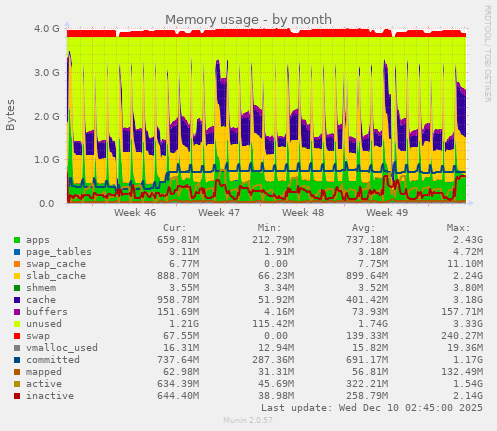The width and height of the screenshot is (497, 431).
Task: Click cache max value 3.18G
Action: 468,300
